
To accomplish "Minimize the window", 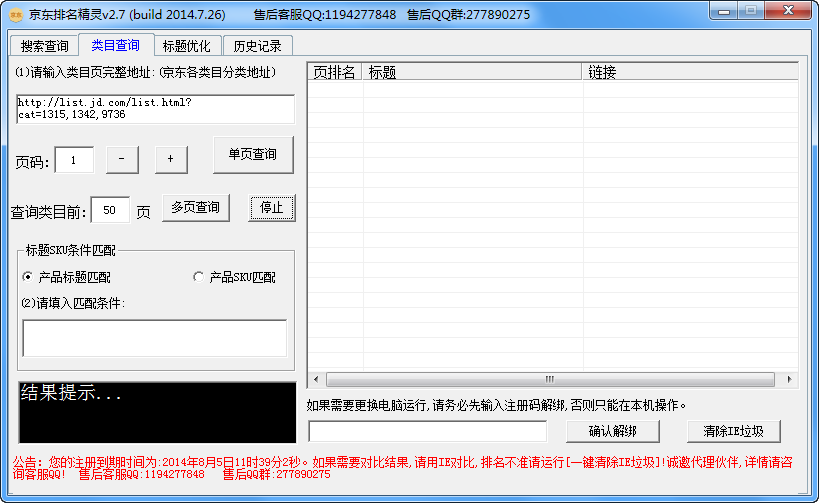I will click(x=724, y=11).
